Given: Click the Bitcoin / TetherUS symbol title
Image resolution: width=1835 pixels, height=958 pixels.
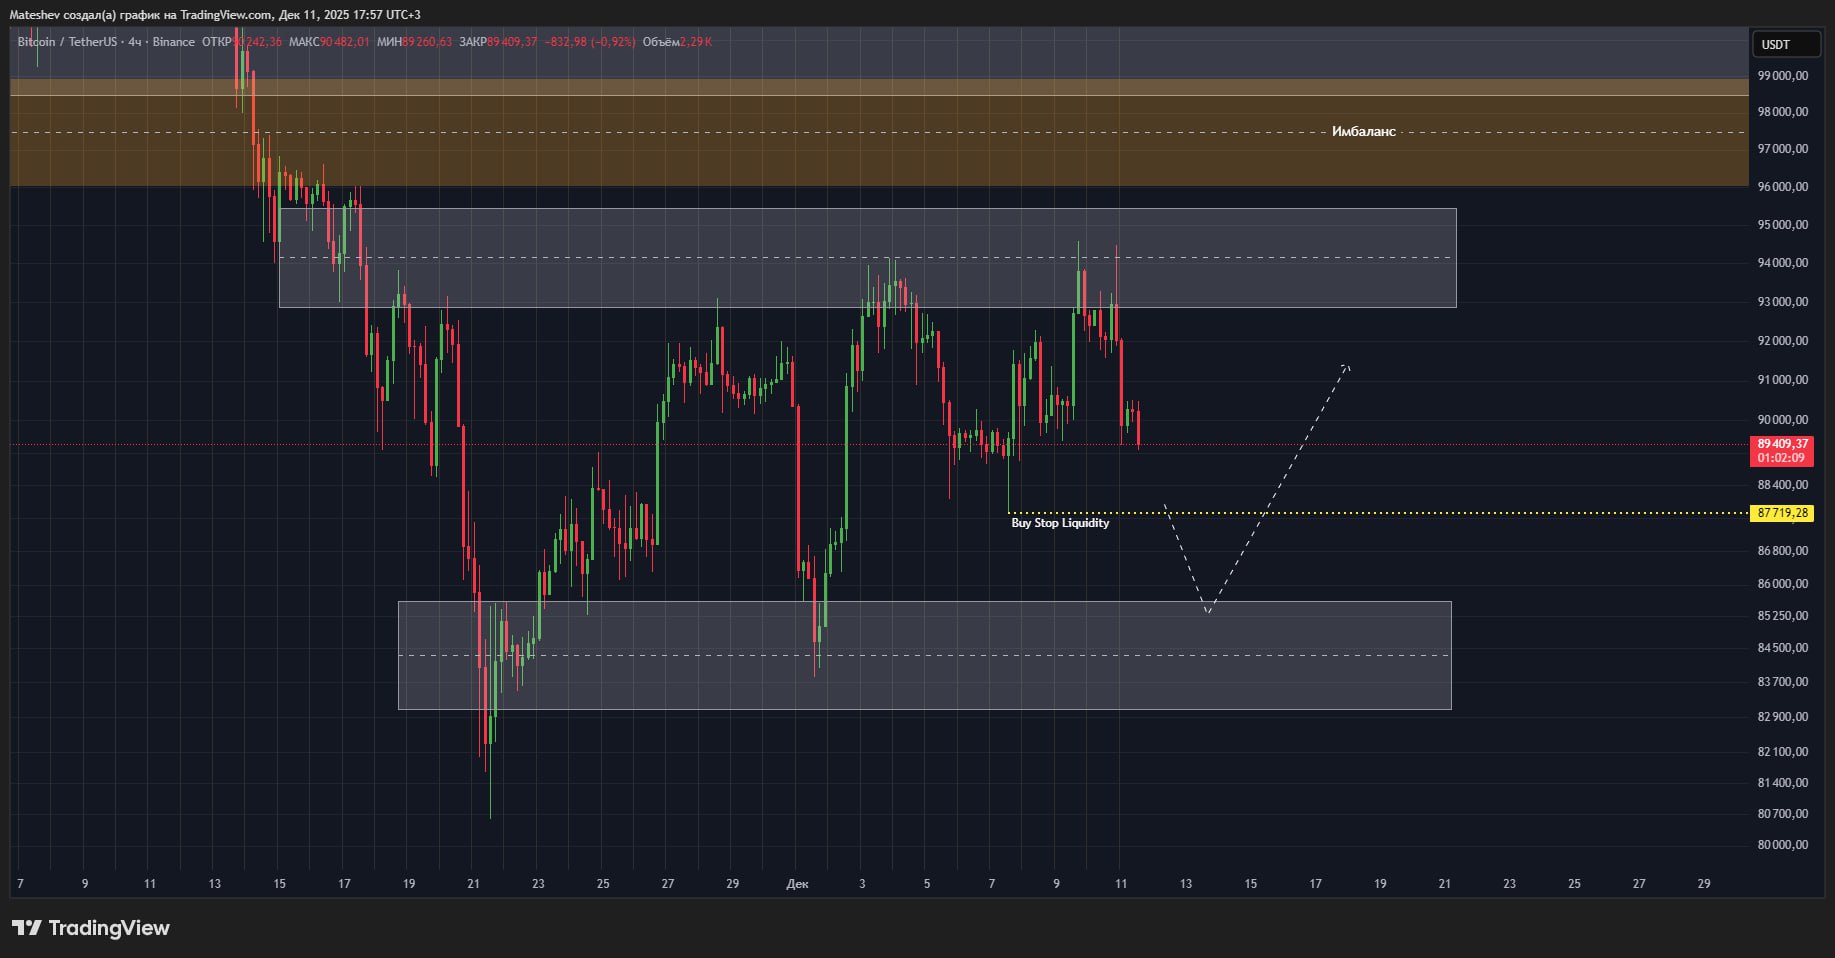Looking at the screenshot, I should pyautogui.click(x=66, y=42).
